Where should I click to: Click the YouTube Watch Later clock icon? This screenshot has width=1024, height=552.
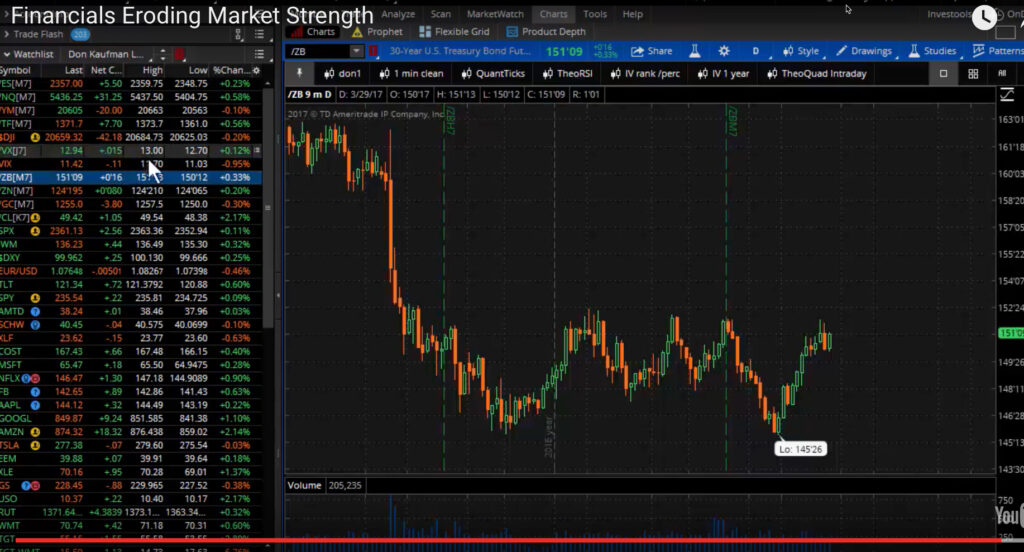(x=984, y=18)
